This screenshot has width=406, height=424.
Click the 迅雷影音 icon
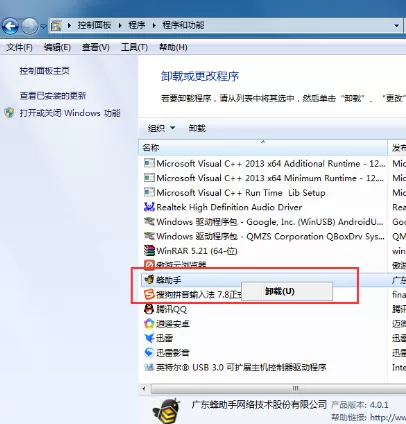pyautogui.click(x=149, y=352)
